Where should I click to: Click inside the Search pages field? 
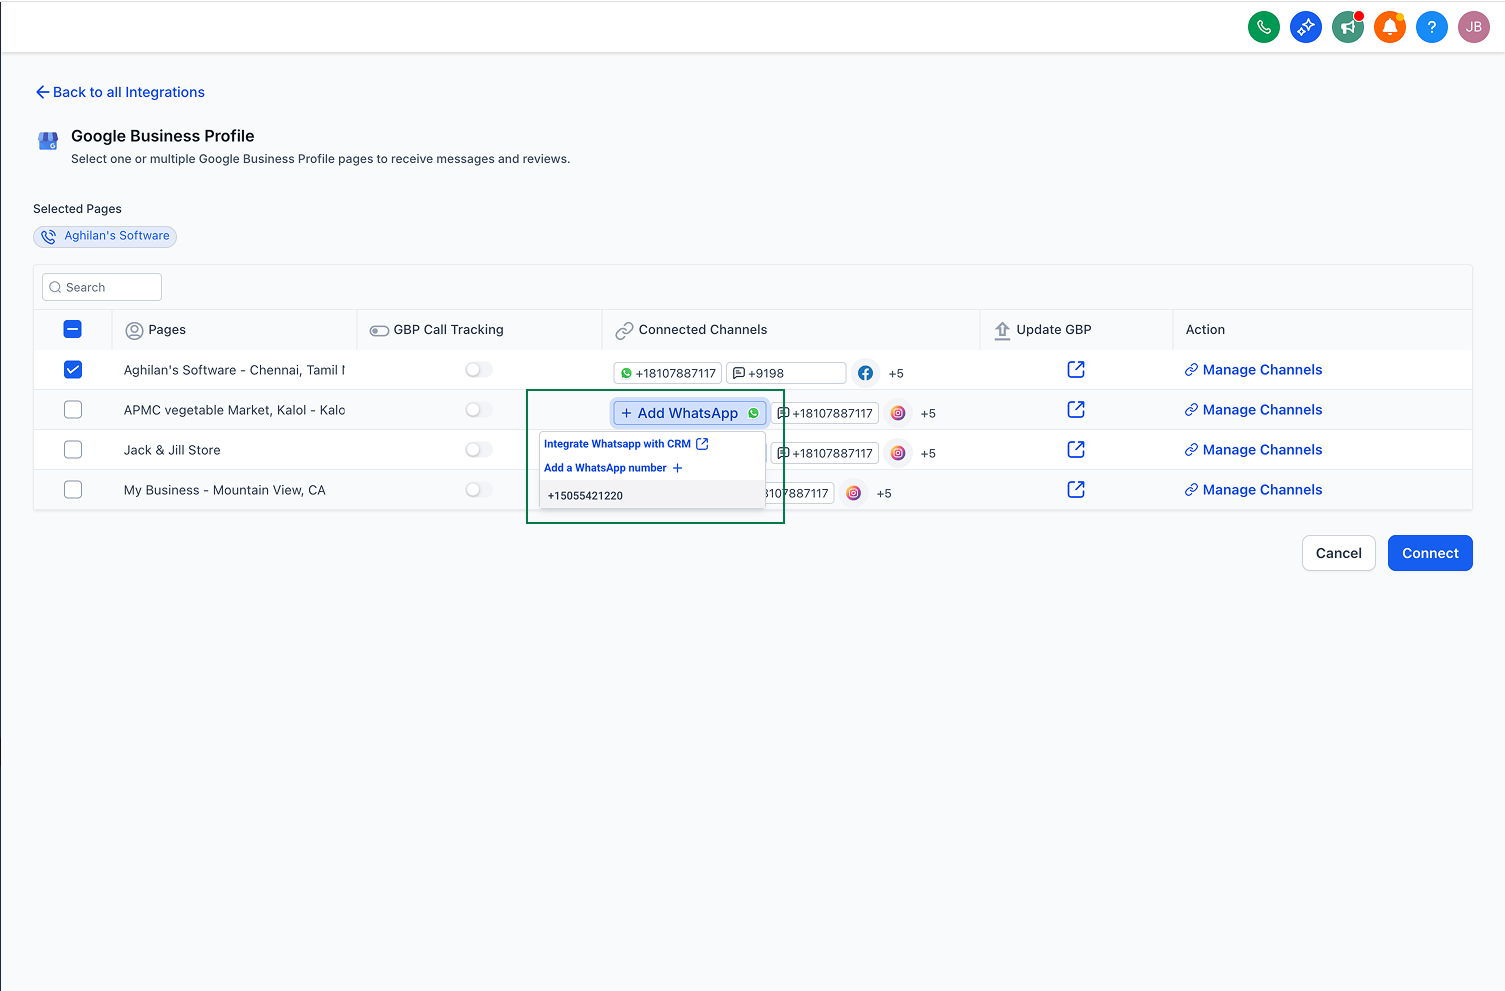(101, 287)
